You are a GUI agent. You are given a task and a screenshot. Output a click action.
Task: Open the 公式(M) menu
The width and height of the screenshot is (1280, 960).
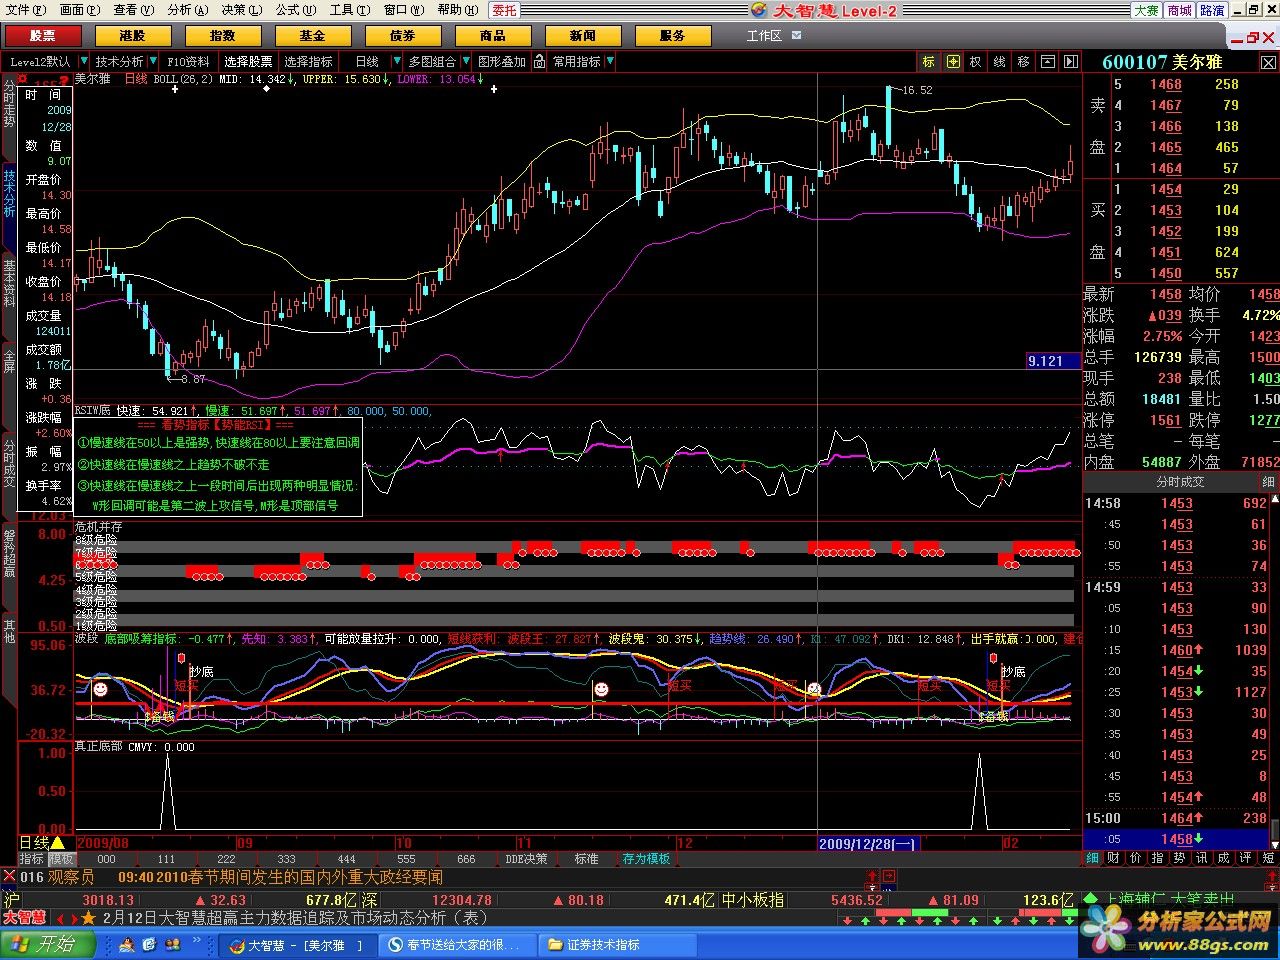pos(295,10)
